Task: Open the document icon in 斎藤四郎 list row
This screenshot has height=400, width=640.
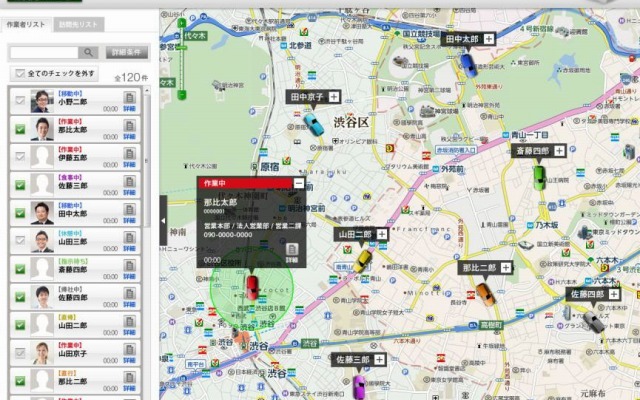Action: [129, 265]
